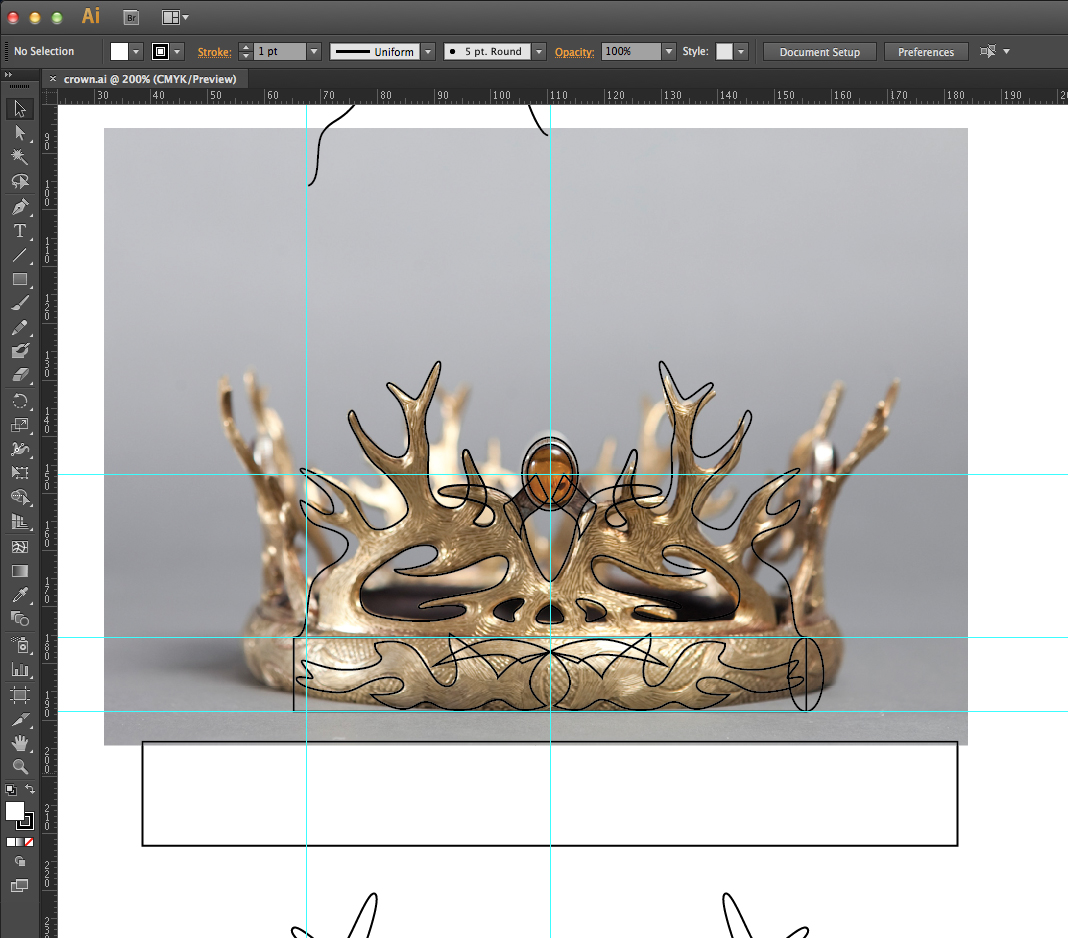Reset to default fill and stroke
The image size is (1068, 938).
tap(11, 790)
